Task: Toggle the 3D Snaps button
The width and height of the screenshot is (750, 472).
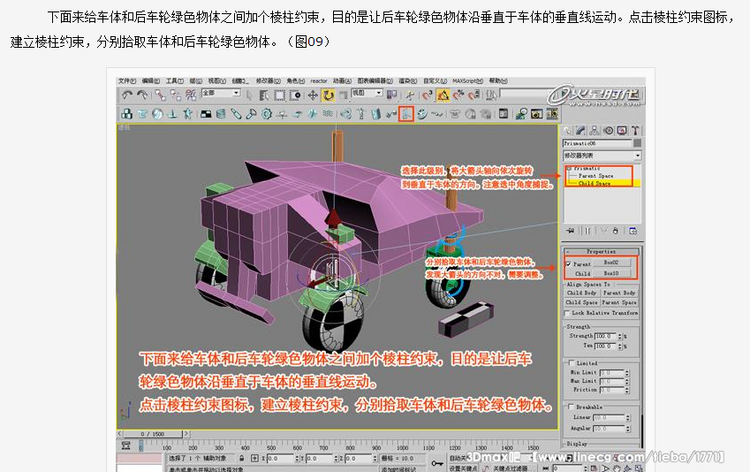Action: [x=428, y=95]
